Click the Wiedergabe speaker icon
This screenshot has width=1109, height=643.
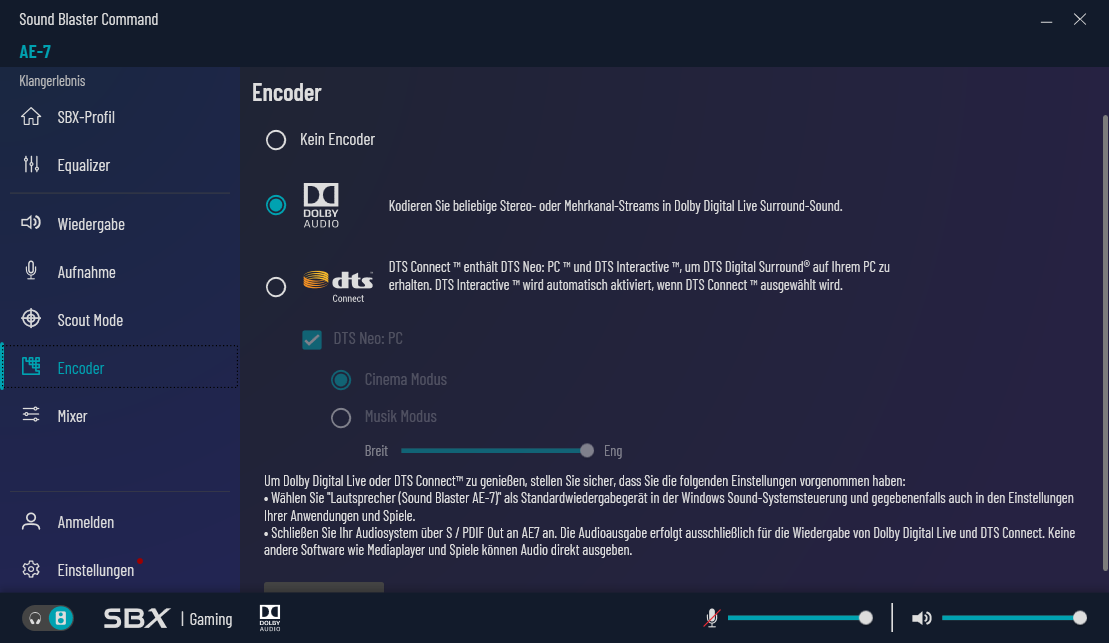point(31,224)
